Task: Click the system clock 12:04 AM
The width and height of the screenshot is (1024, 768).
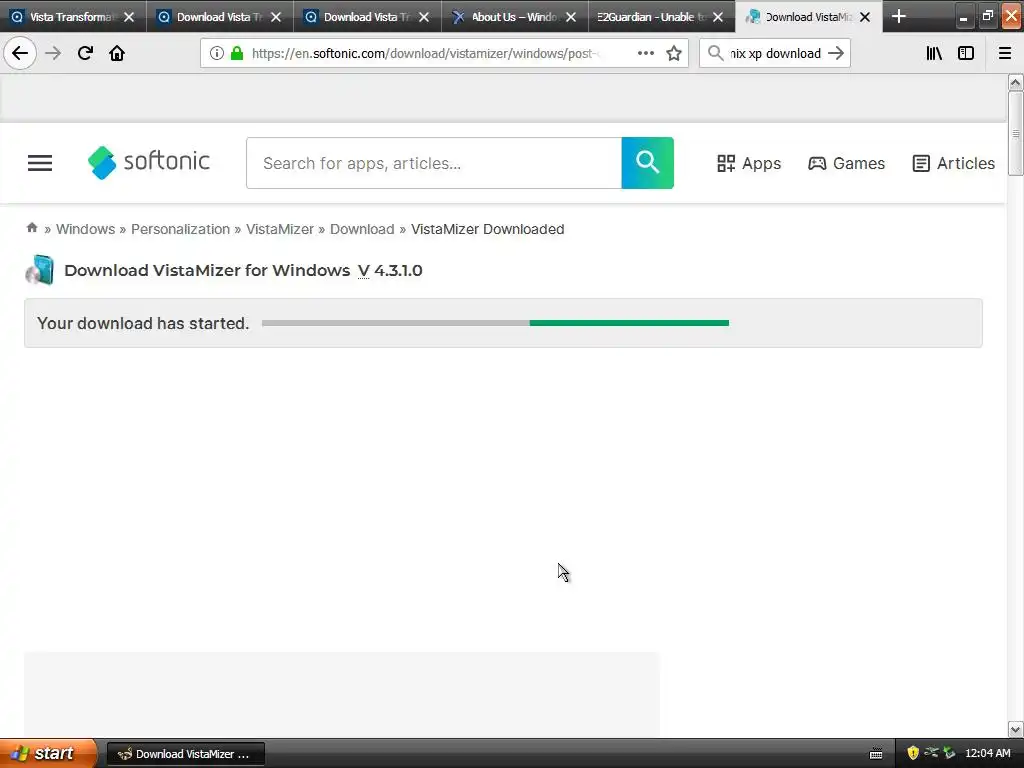Action: click(987, 753)
